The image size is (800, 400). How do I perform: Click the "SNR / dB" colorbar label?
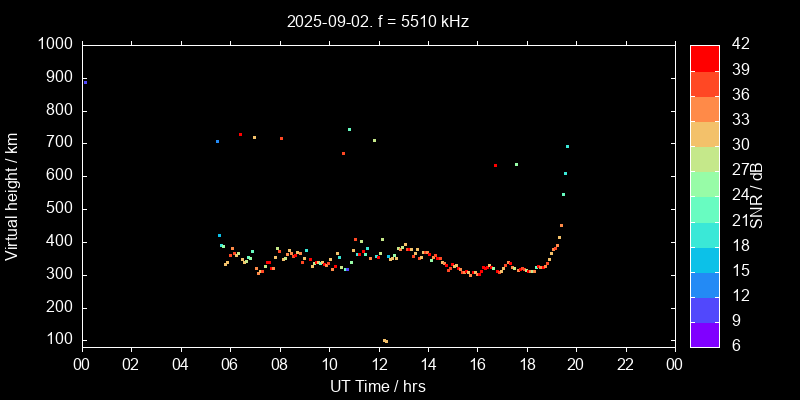758,196
